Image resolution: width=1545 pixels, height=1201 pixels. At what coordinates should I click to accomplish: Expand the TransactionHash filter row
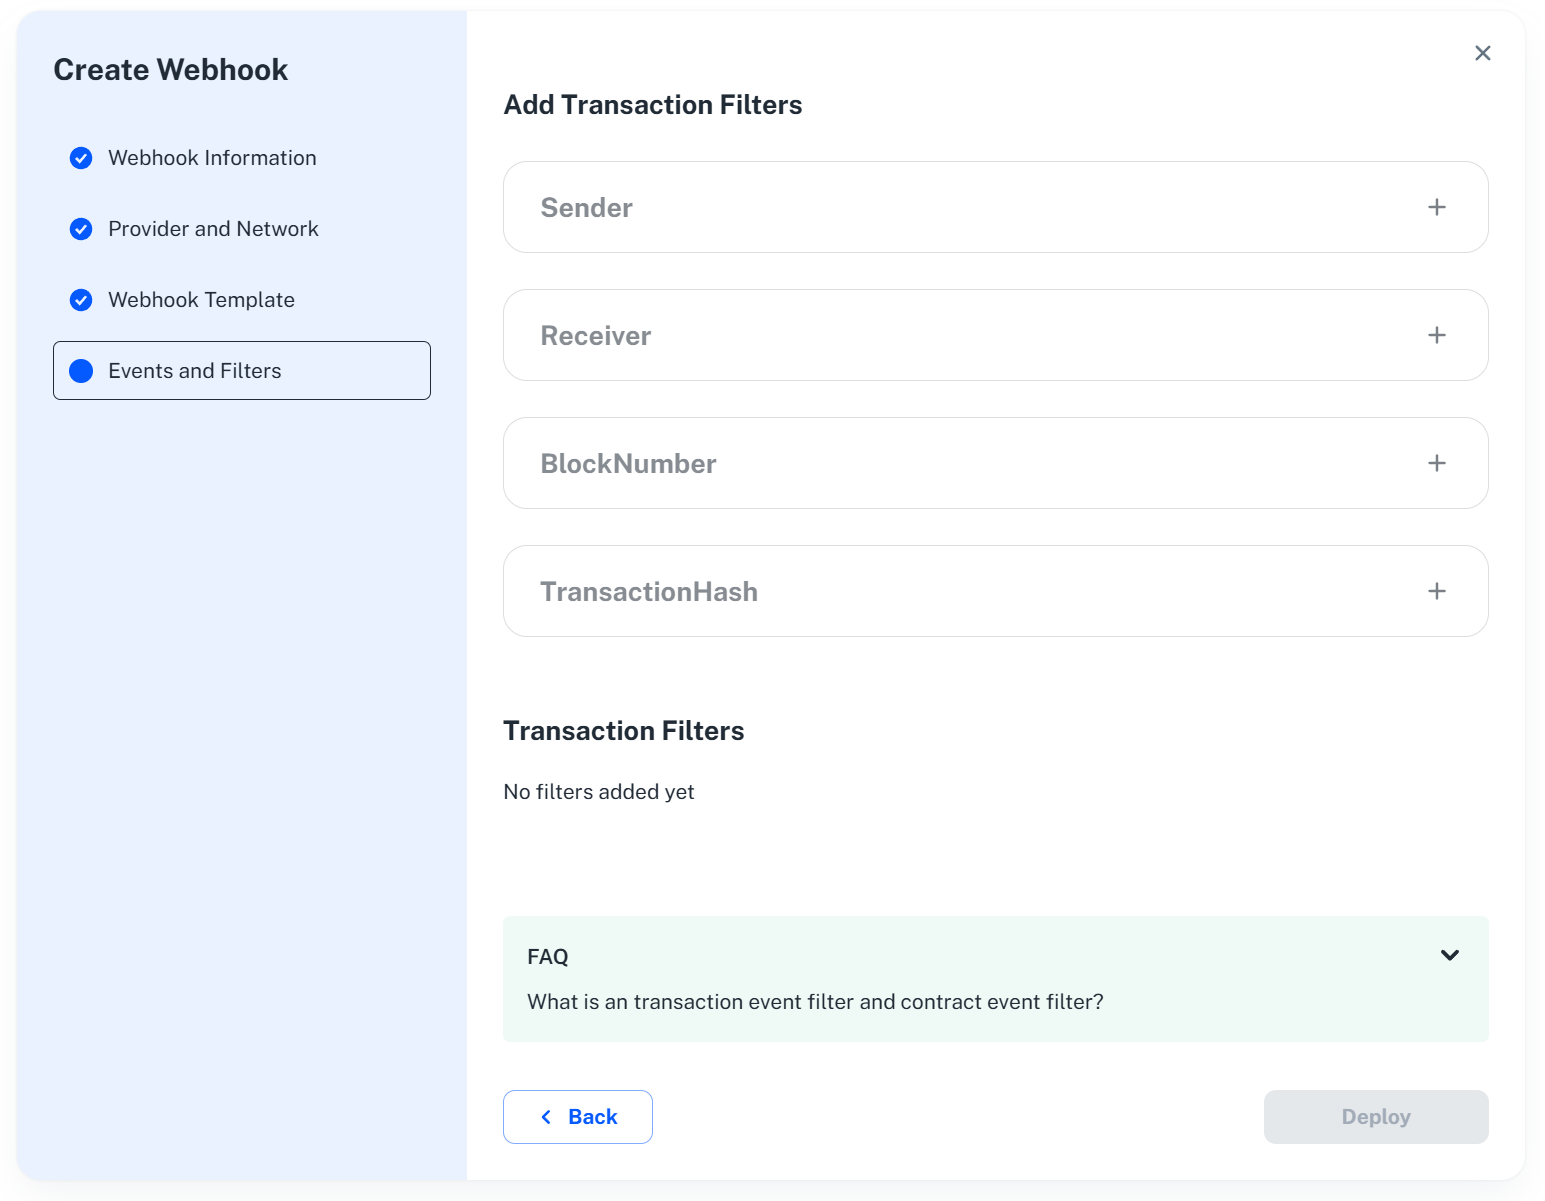995,591
